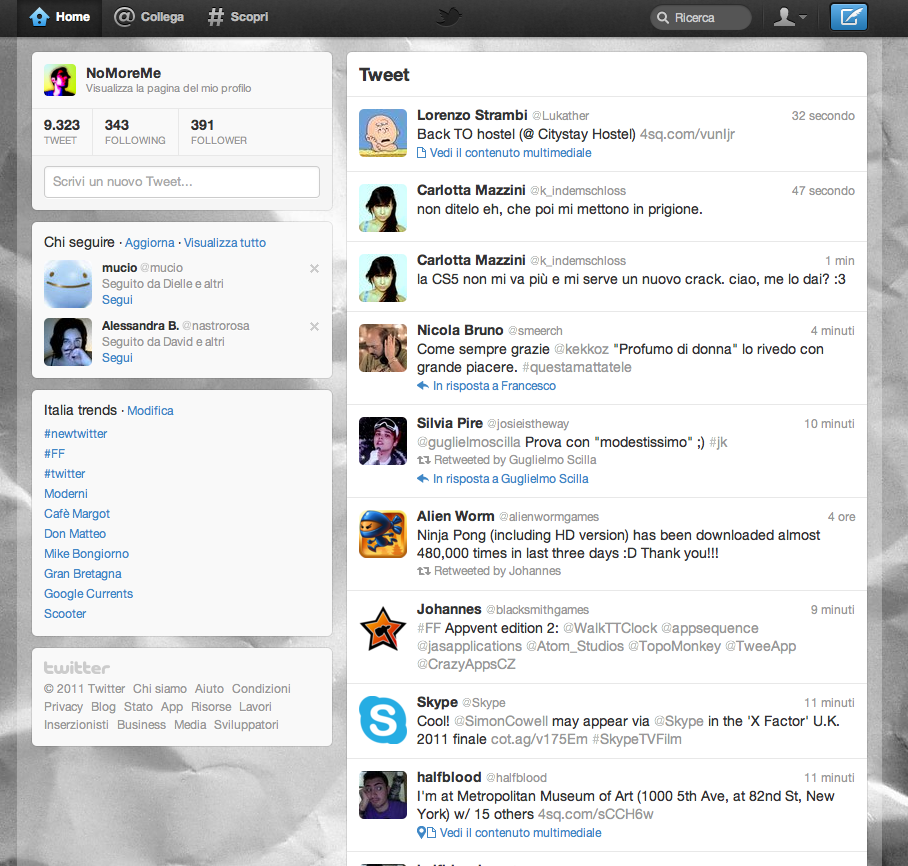Click the Ricerca search field
908x866 pixels.
[x=701, y=17]
